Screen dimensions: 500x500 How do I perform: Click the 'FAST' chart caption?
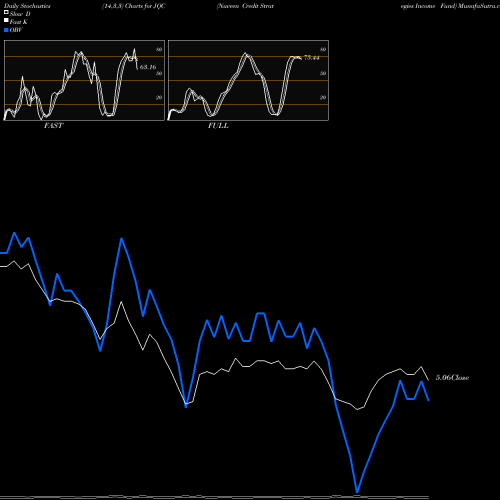pyautogui.click(x=53, y=126)
